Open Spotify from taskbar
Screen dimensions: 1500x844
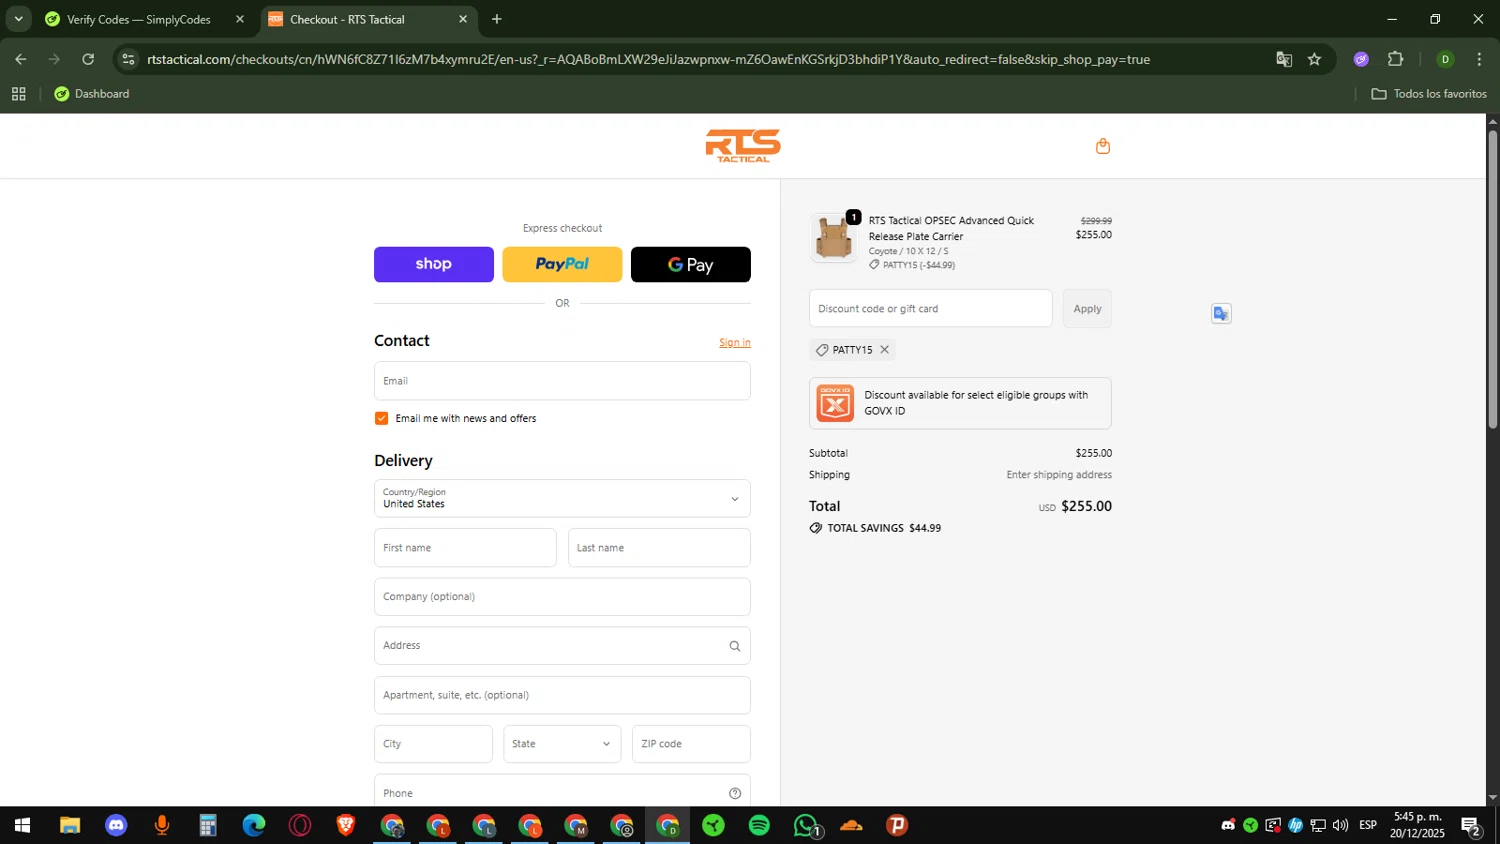point(759,826)
